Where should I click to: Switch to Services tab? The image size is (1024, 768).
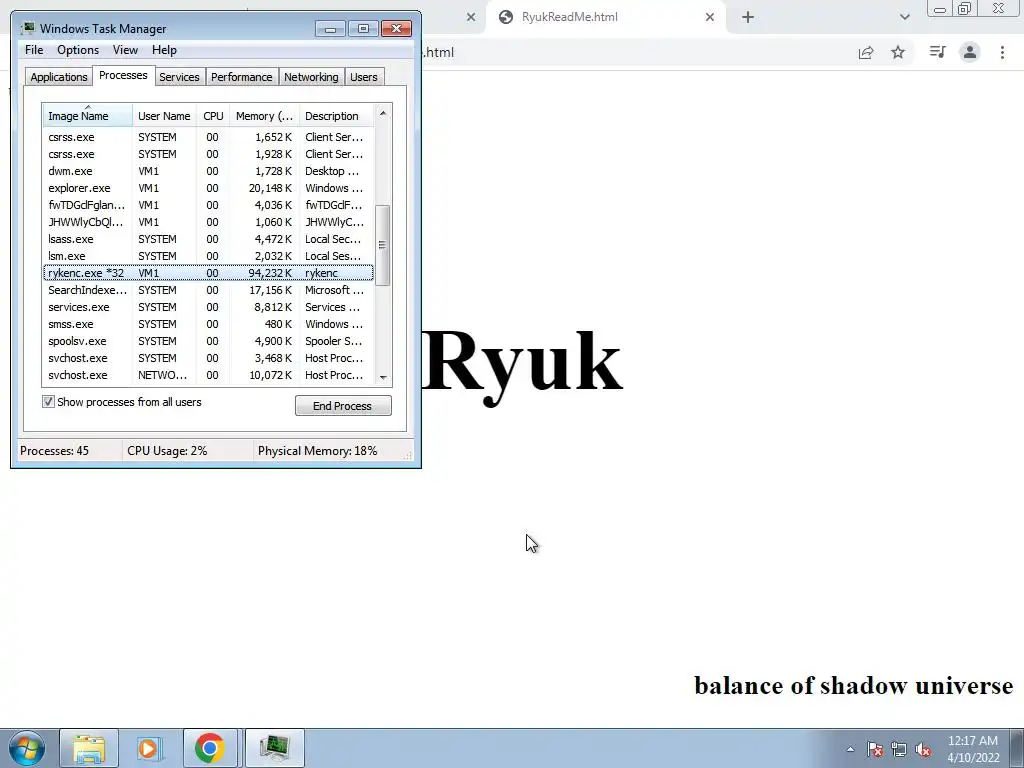(x=179, y=77)
